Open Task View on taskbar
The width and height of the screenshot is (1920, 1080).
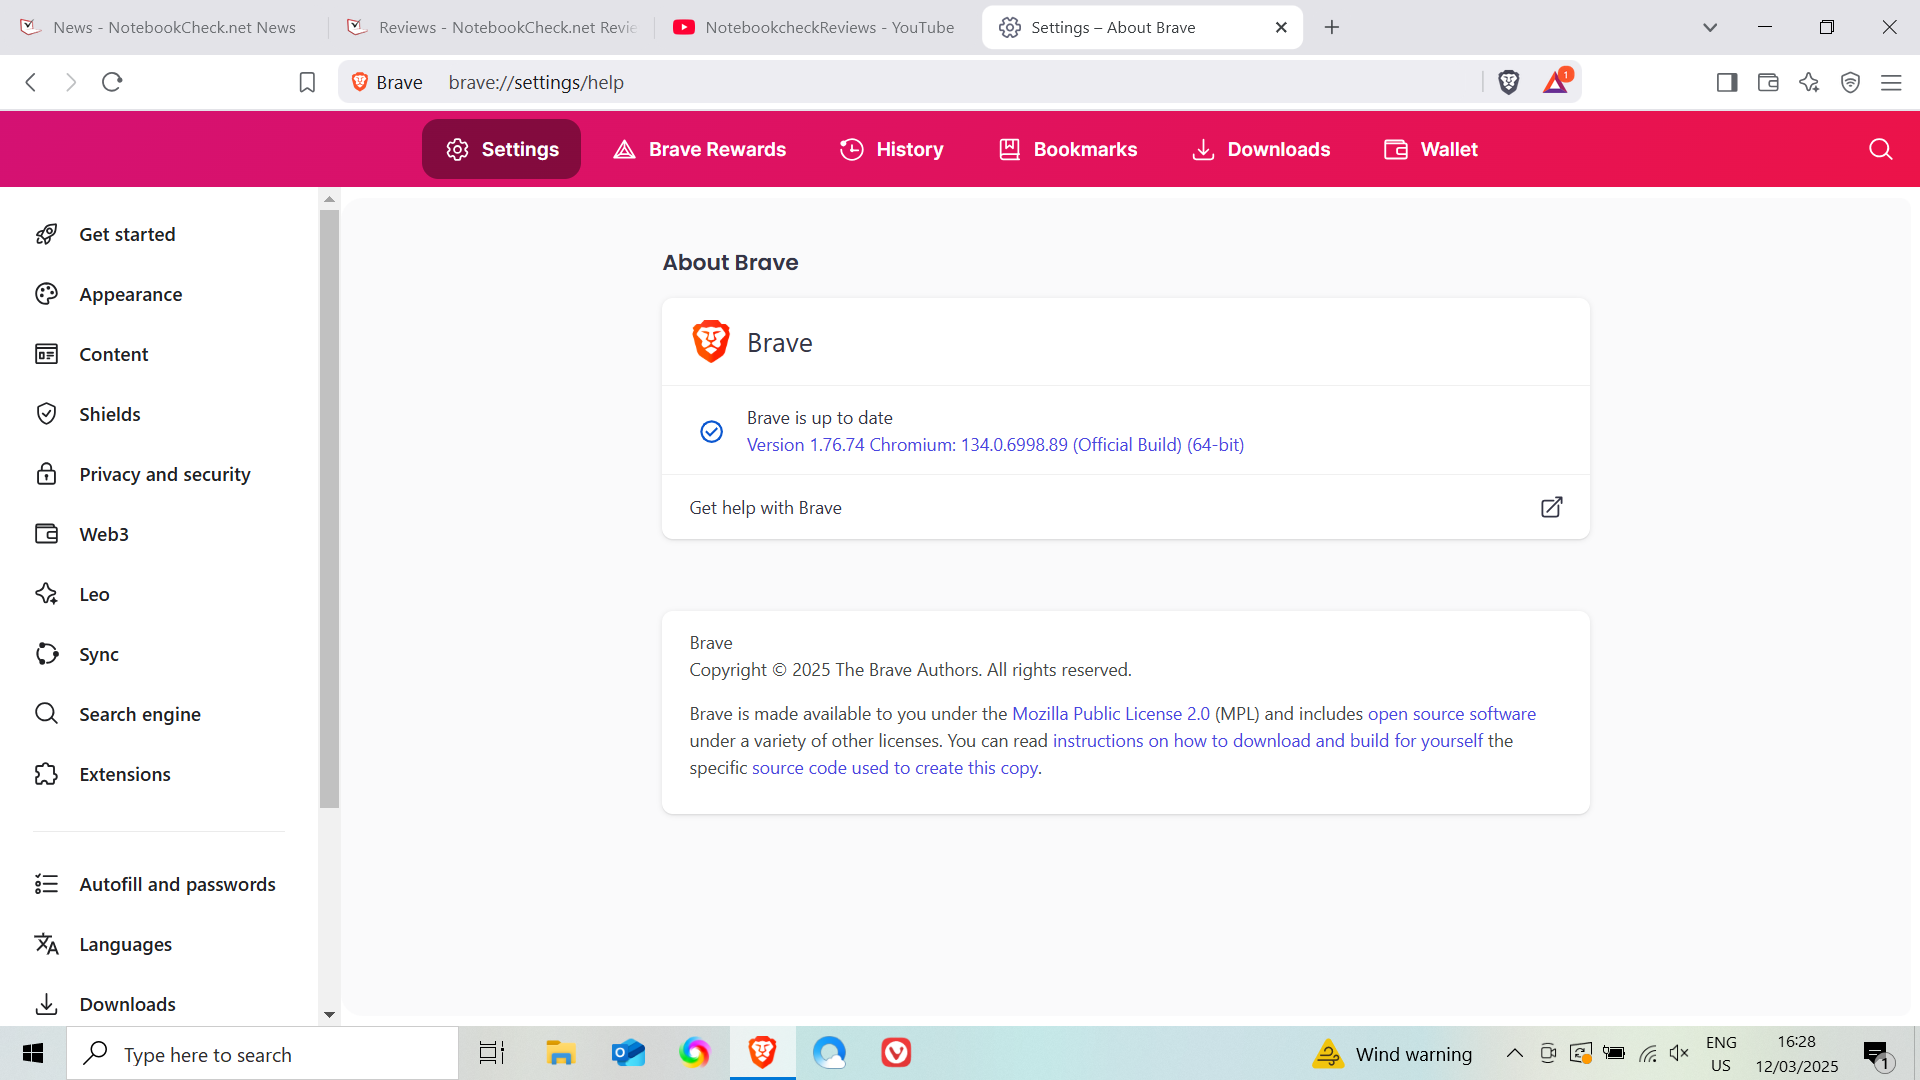point(492,1053)
